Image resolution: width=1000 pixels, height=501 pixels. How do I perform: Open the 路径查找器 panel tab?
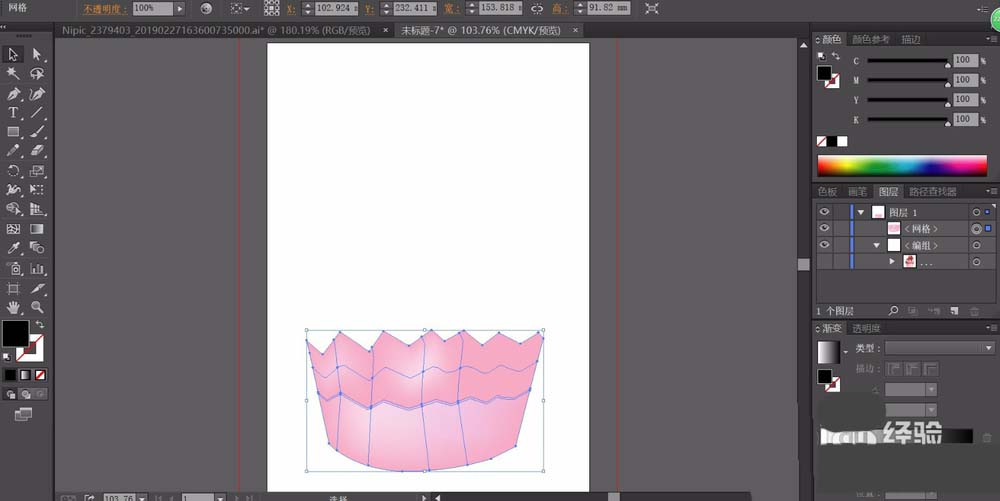coord(933,191)
